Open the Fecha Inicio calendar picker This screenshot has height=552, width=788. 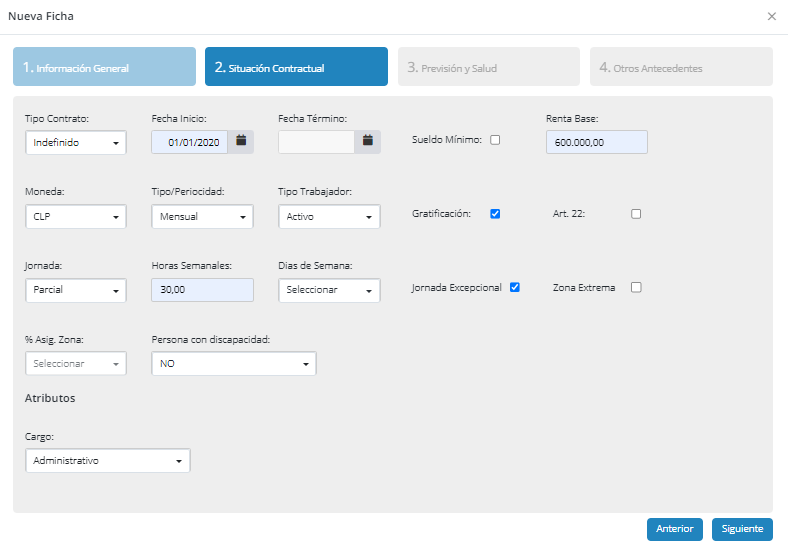(x=241, y=142)
